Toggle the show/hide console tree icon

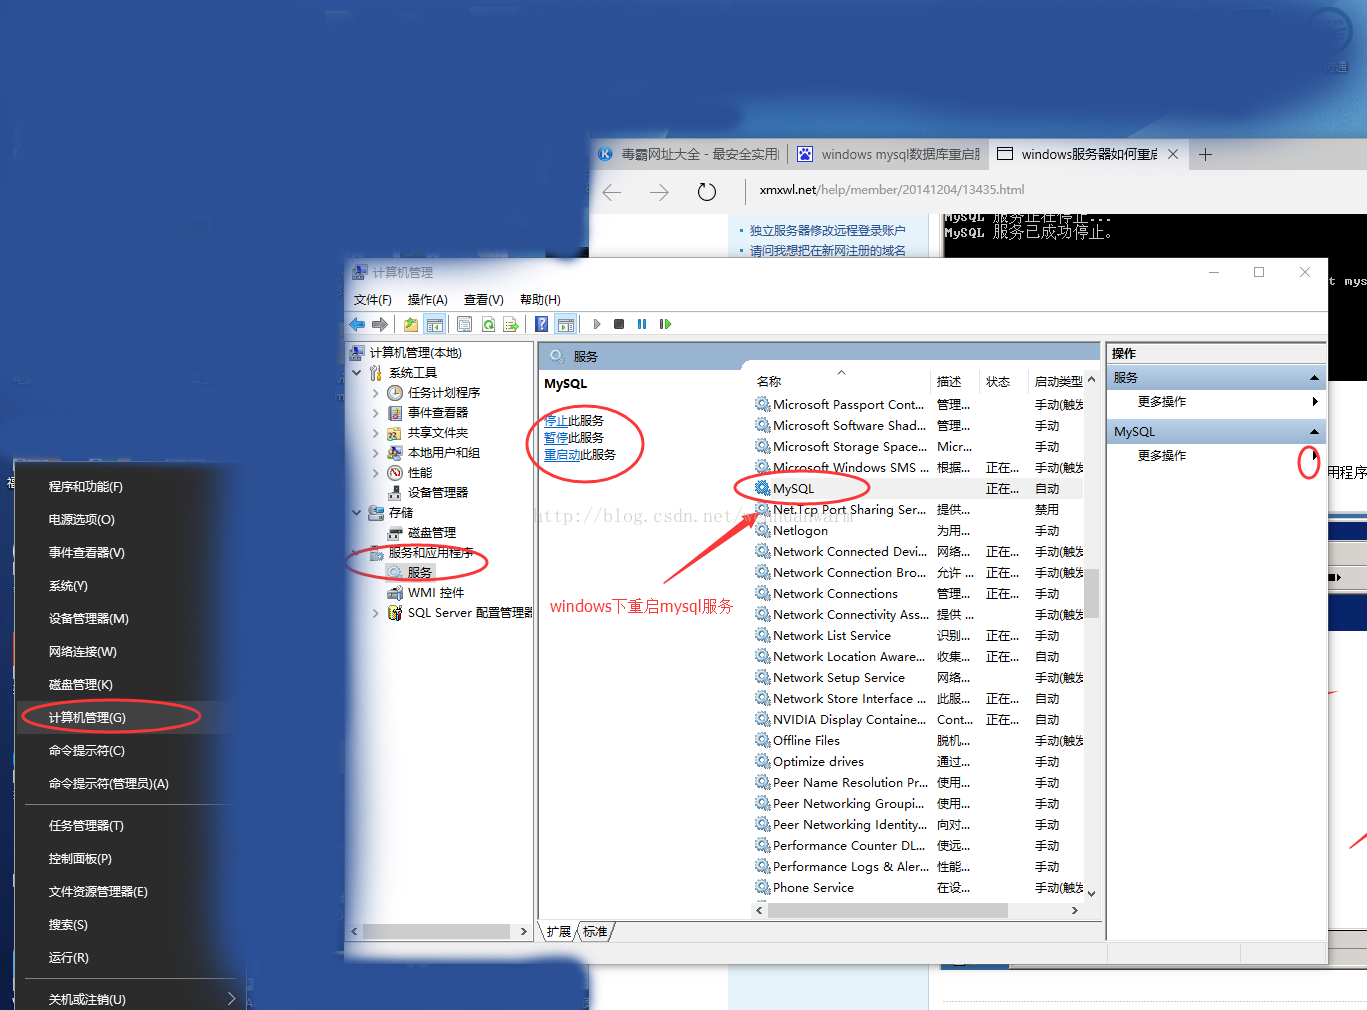[x=435, y=324]
